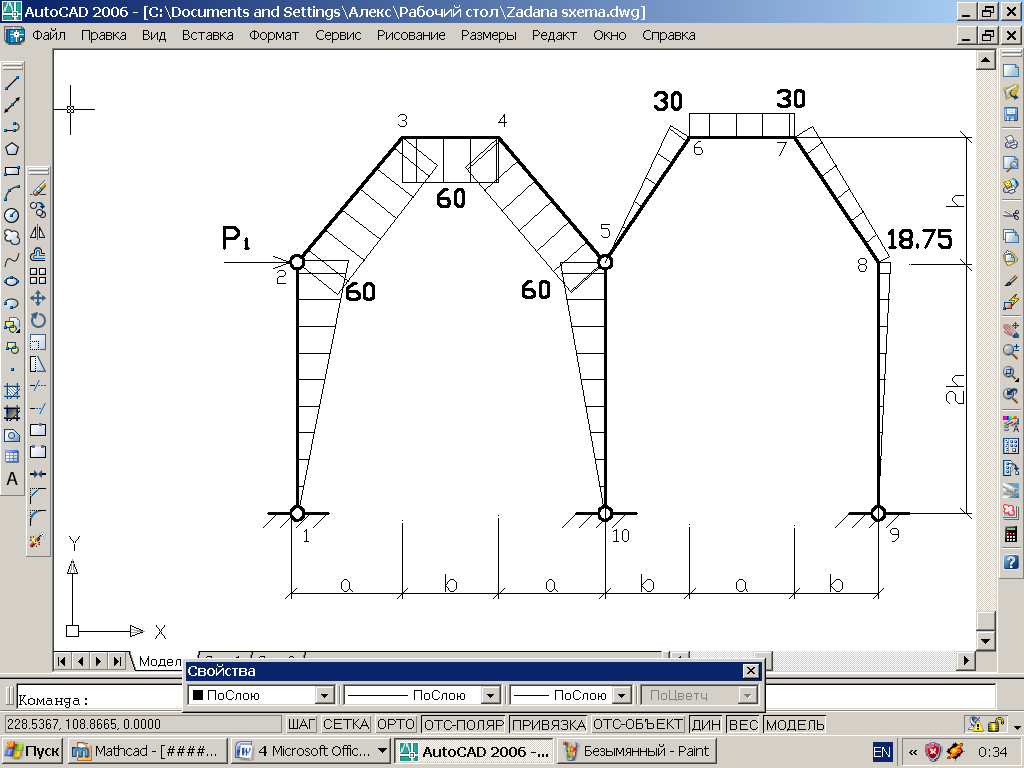This screenshot has width=1024, height=768.
Task: Toggle ШАГ snap mode
Action: tap(302, 724)
